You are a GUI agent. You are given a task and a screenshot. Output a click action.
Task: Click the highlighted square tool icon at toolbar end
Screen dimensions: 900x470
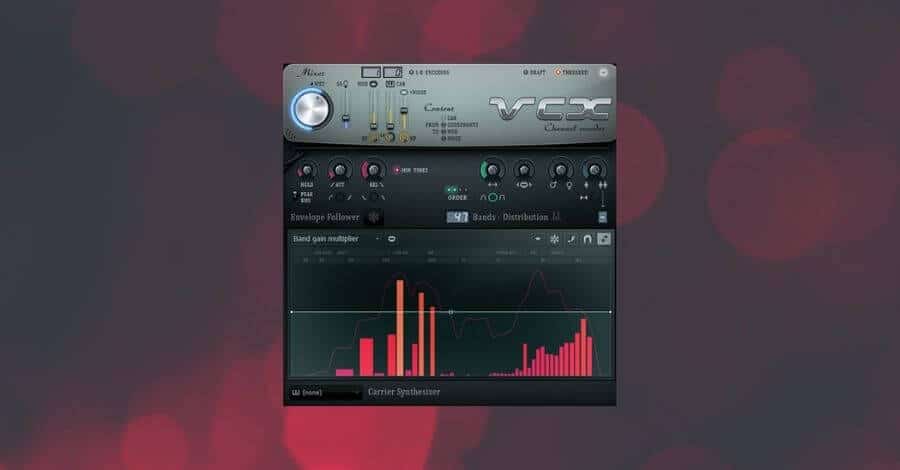pyautogui.click(x=603, y=239)
